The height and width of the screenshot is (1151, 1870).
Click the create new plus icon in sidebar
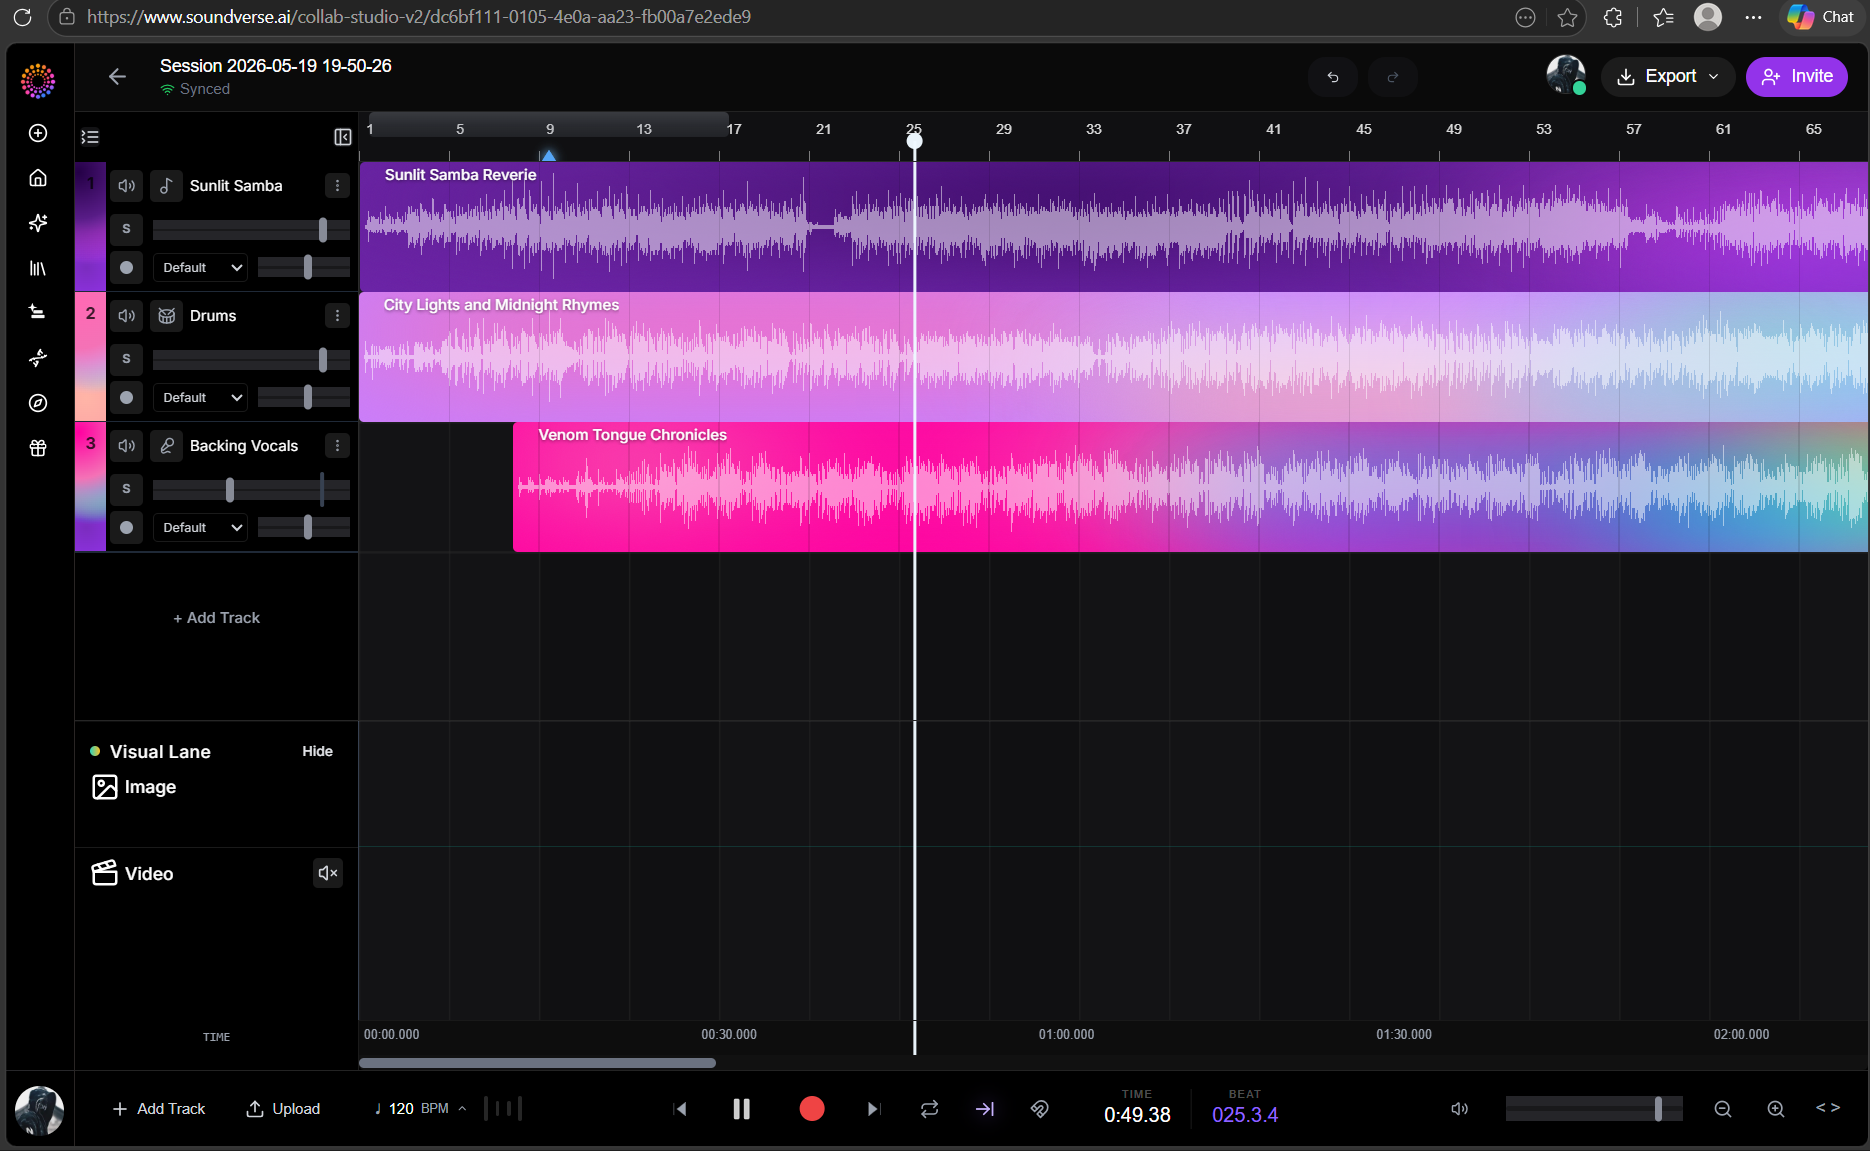38,133
